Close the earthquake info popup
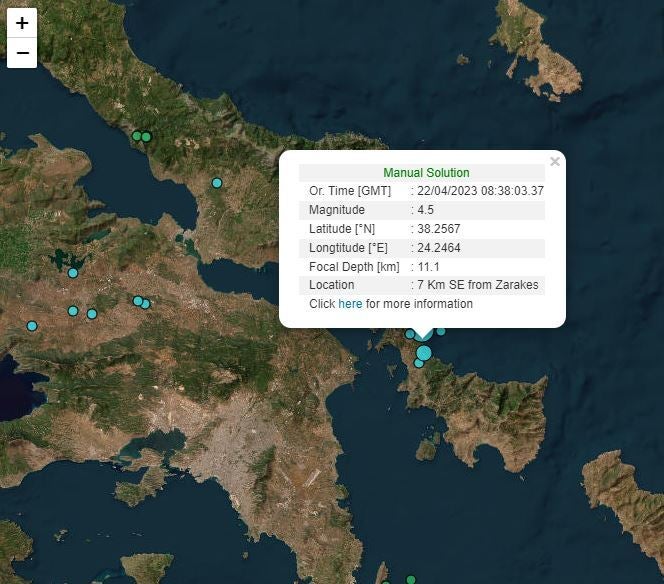The width and height of the screenshot is (664, 584). pyautogui.click(x=555, y=162)
